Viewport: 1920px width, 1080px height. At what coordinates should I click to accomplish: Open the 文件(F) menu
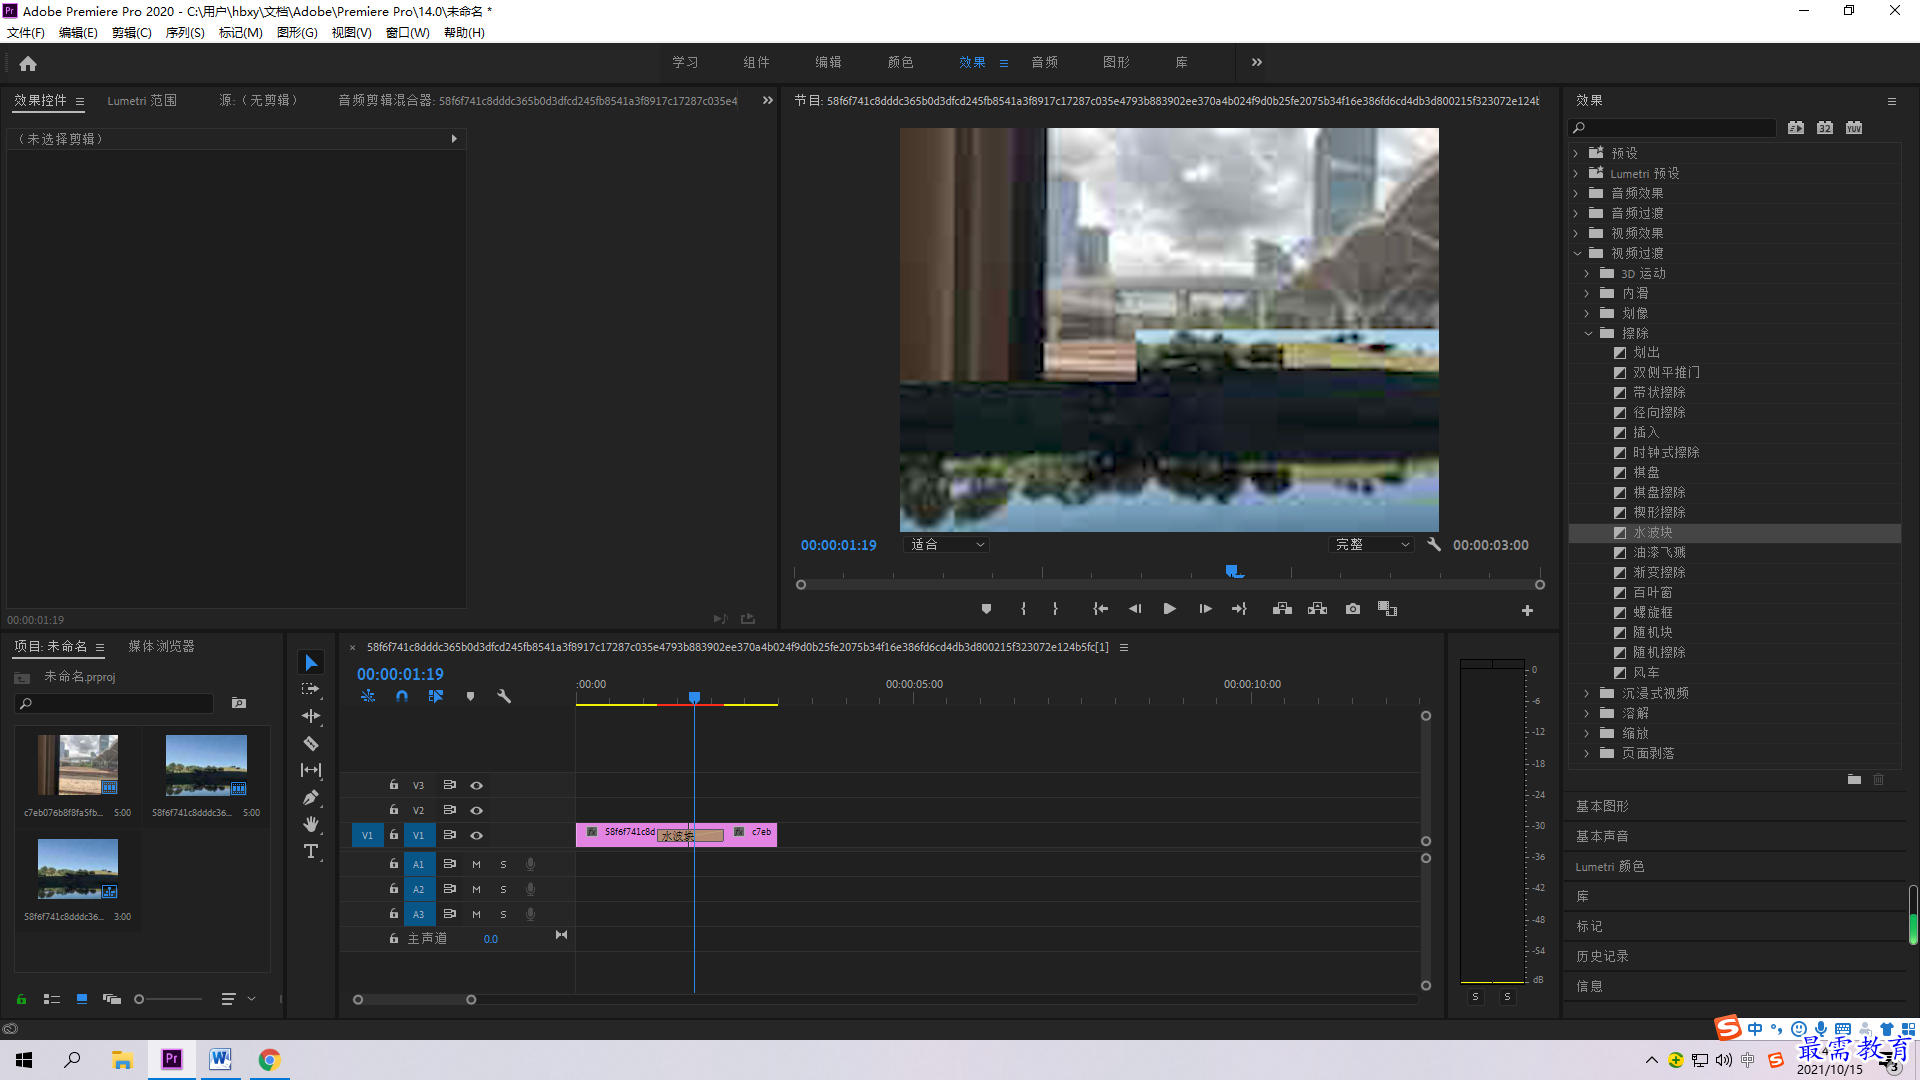[26, 33]
